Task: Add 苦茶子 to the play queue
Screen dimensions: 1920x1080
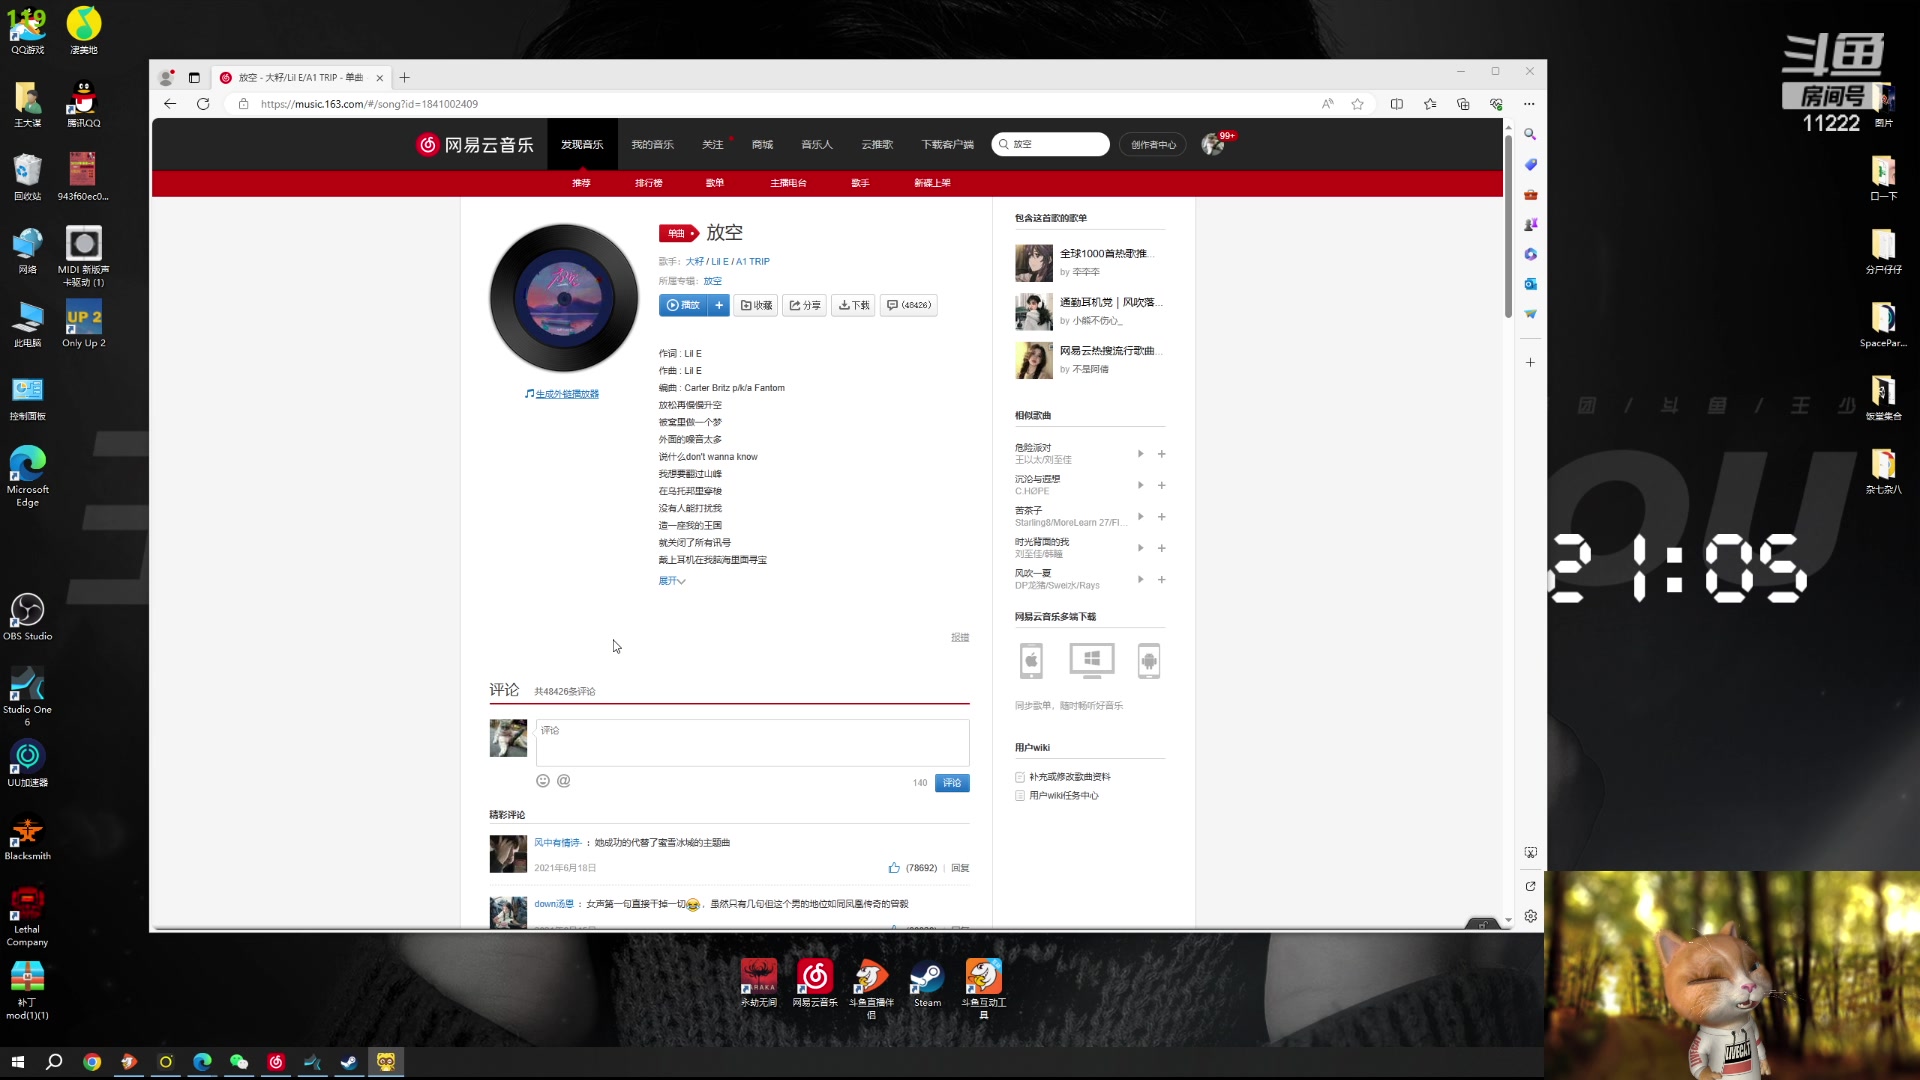Action: click(1161, 517)
